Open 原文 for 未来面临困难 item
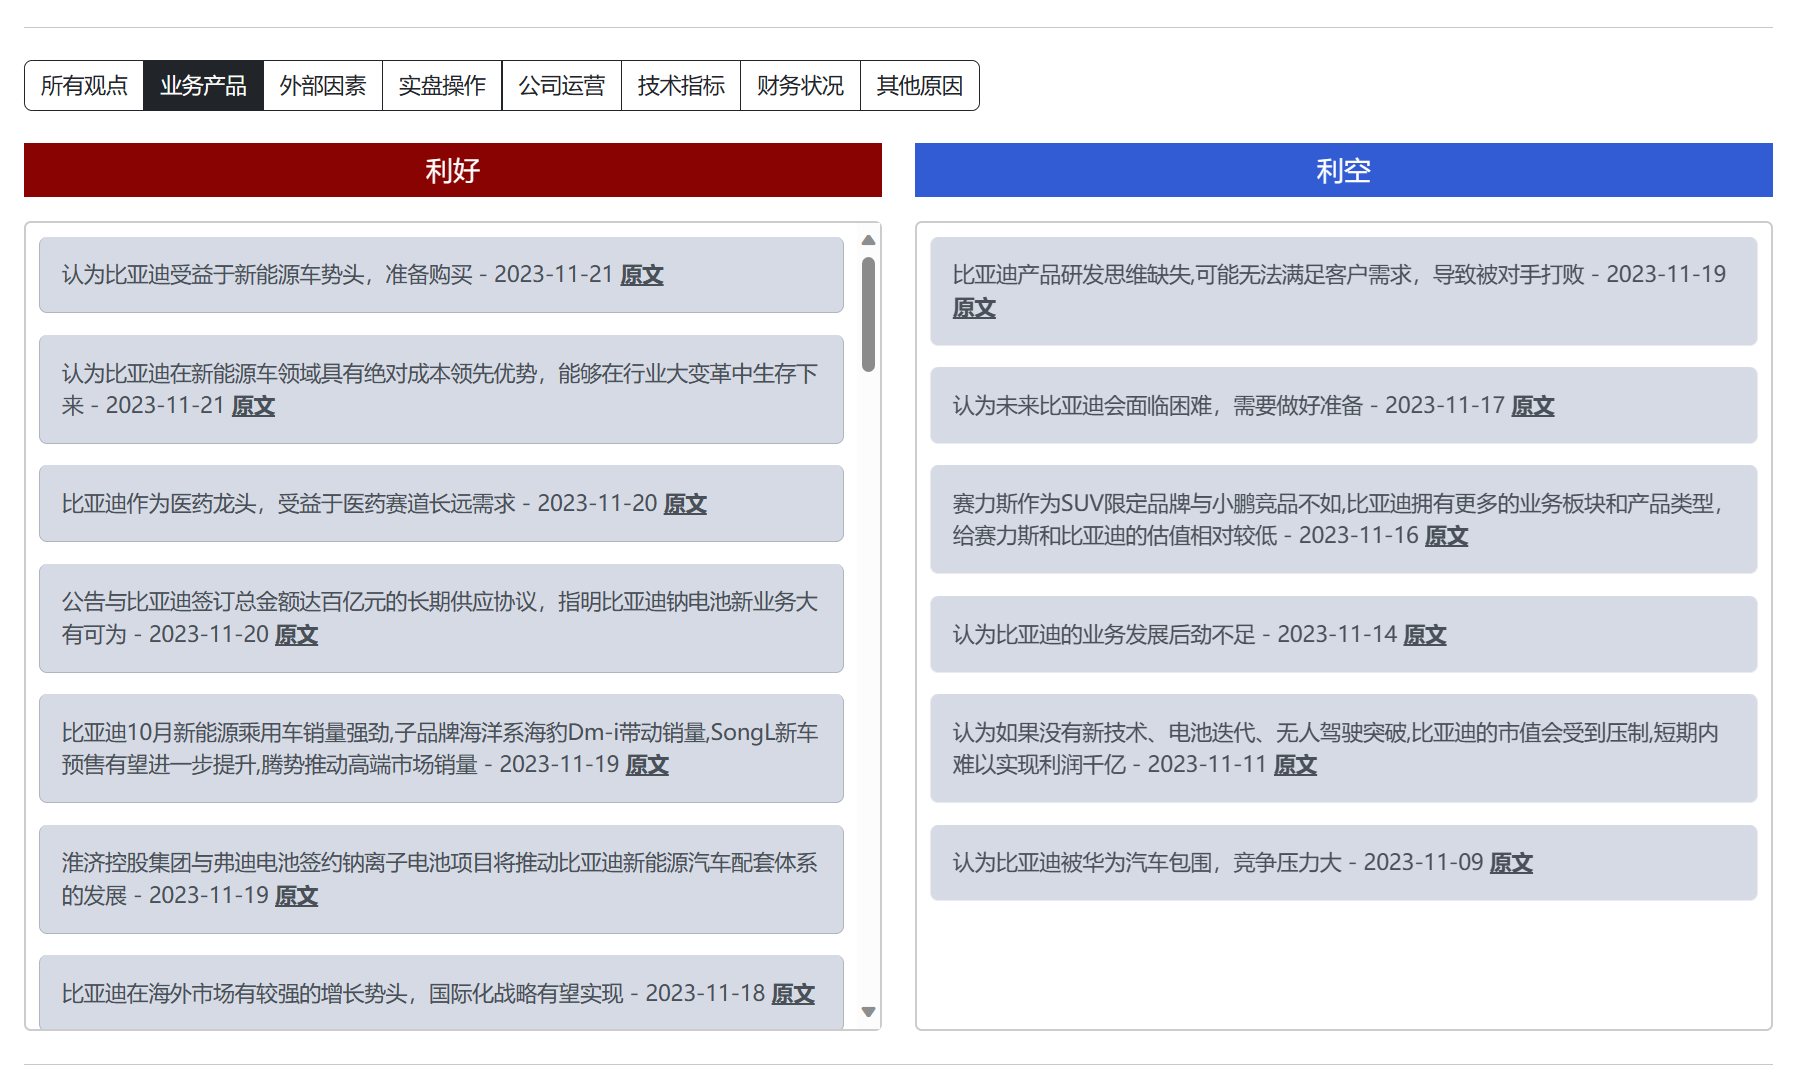The width and height of the screenshot is (1801, 1081). pyautogui.click(x=1532, y=406)
